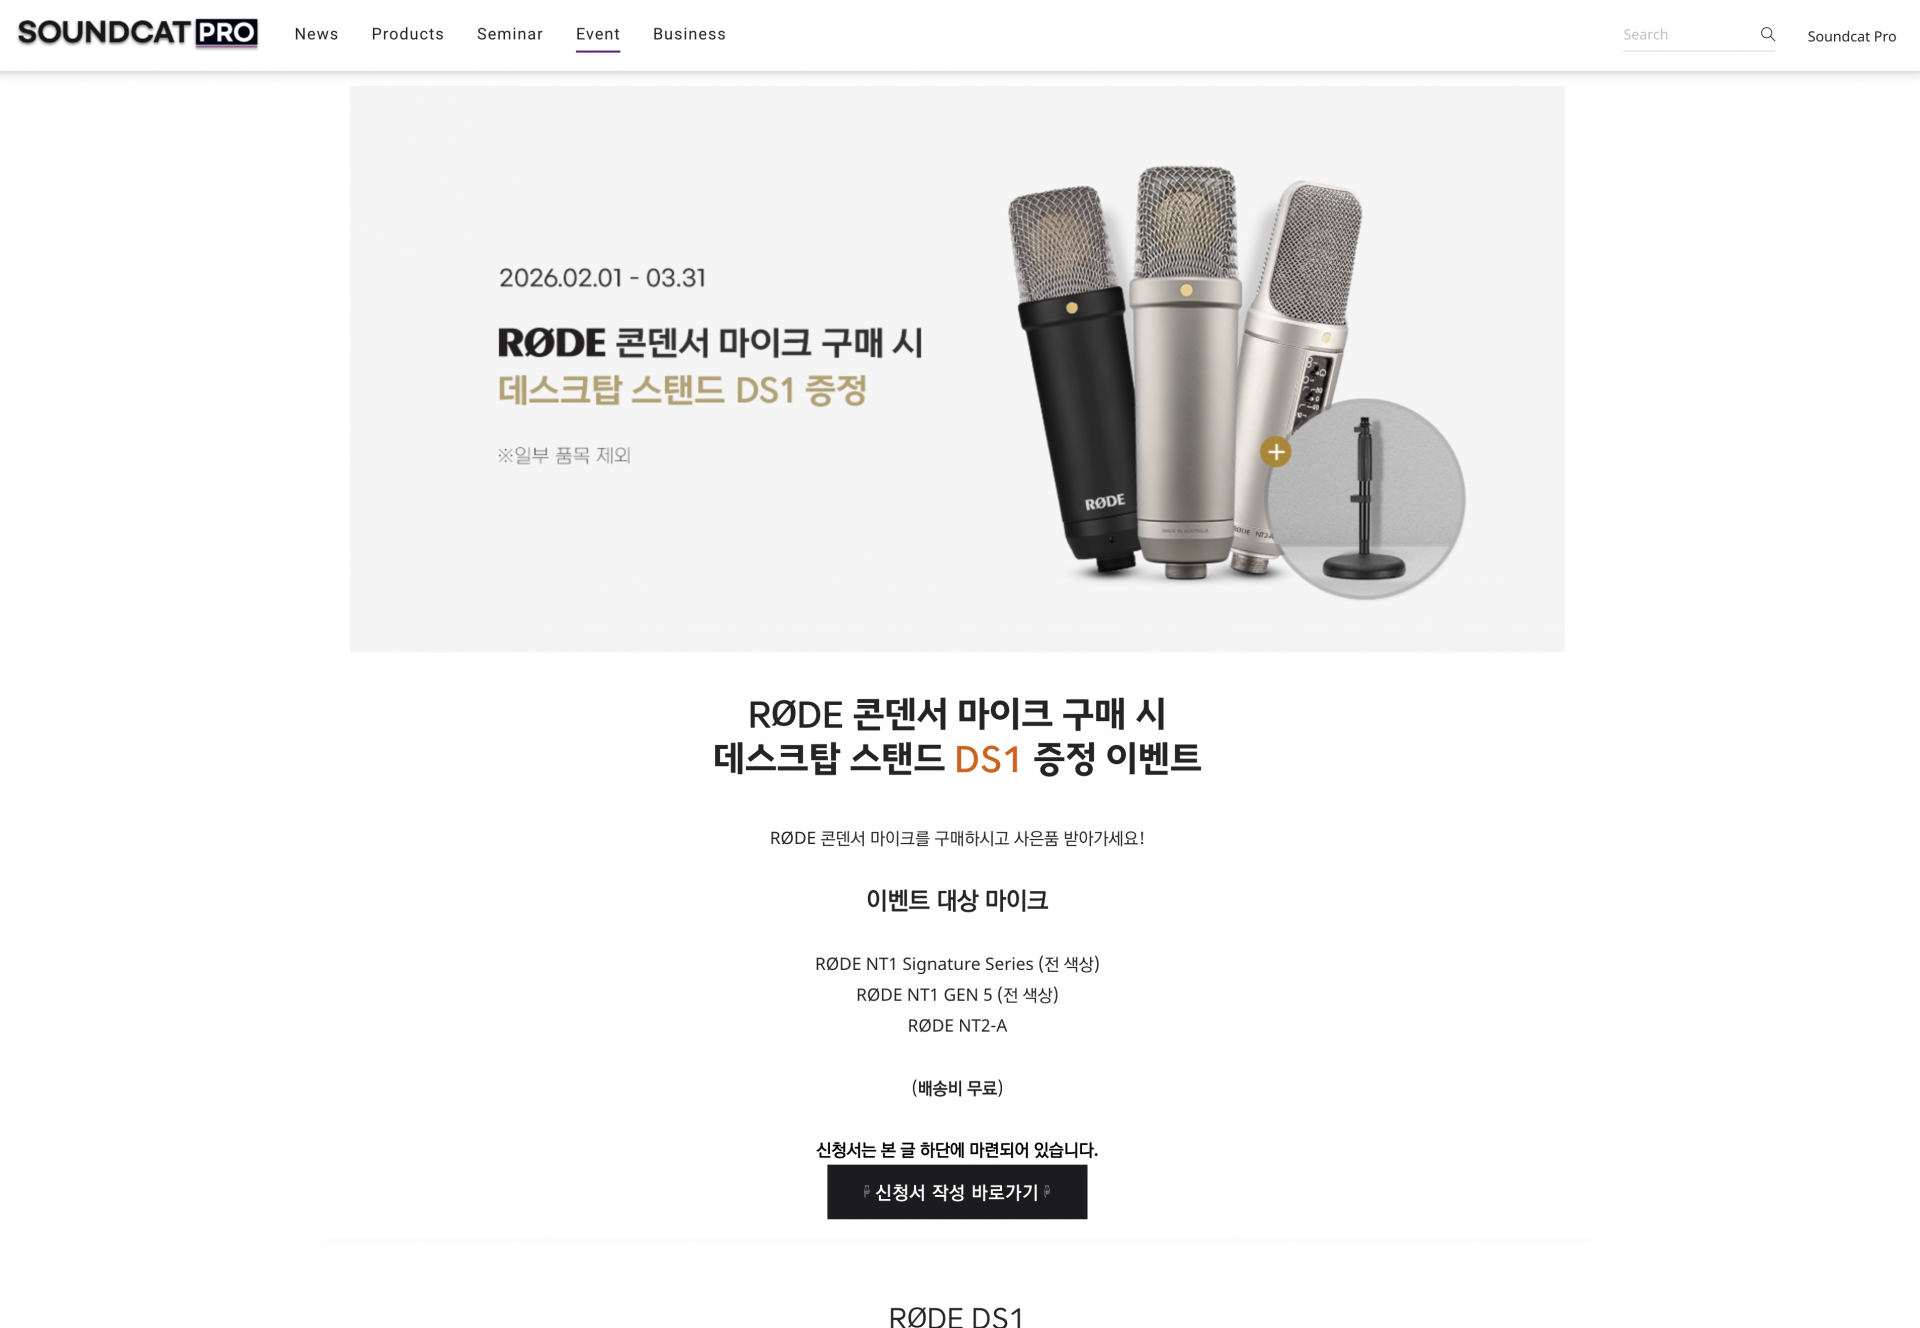Open the Business menu

click(689, 34)
